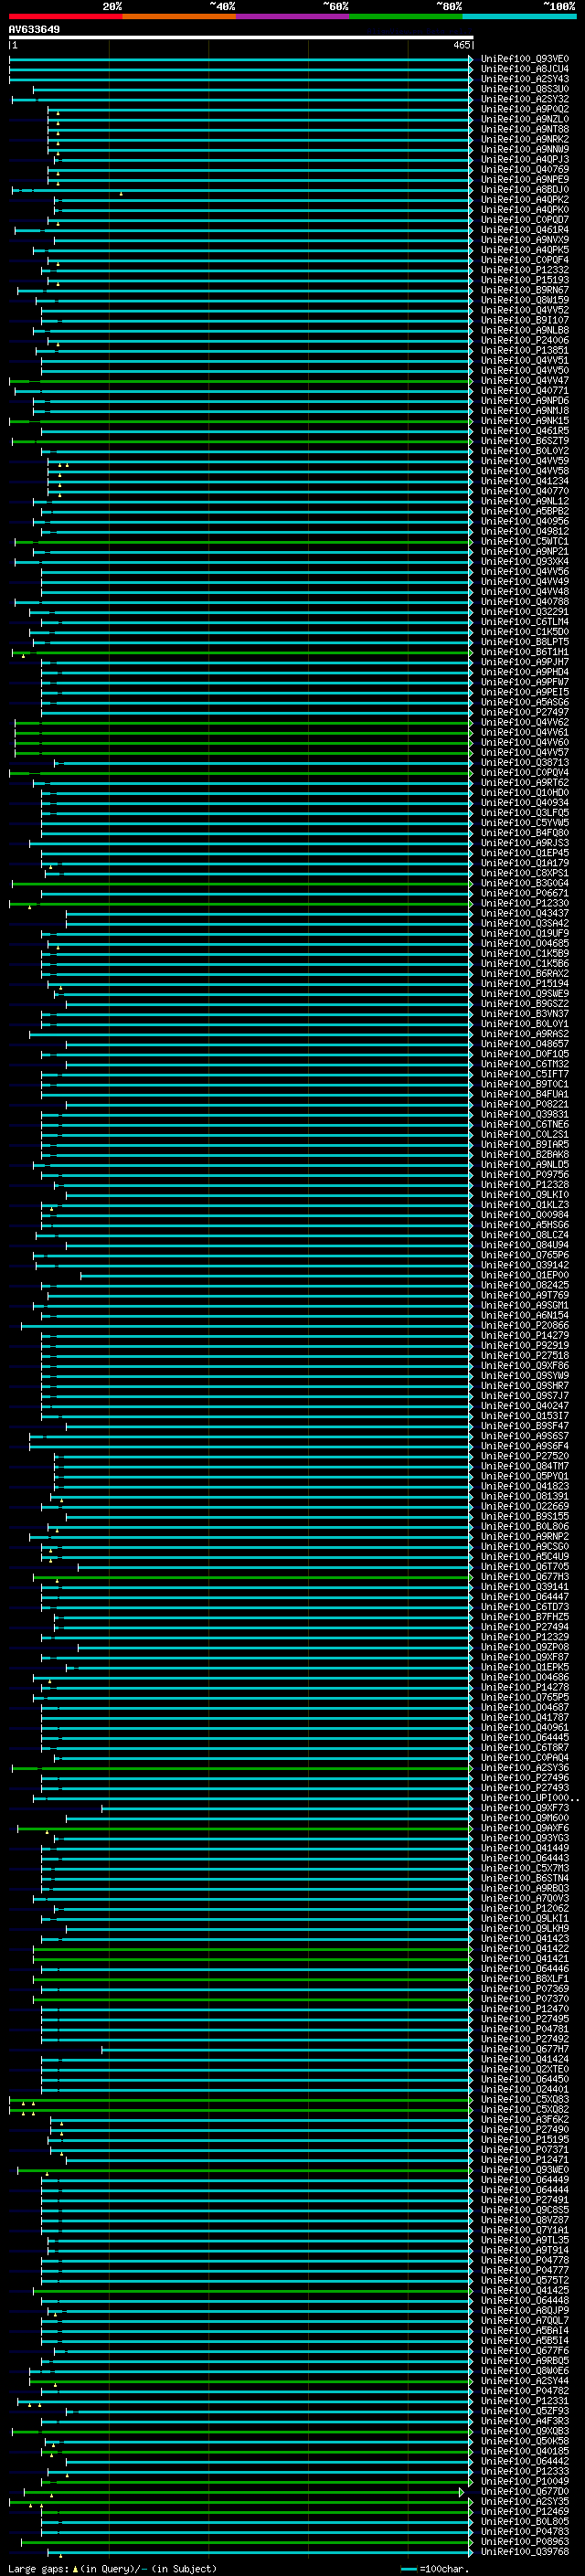The height and width of the screenshot is (2576, 585).
Task: Select the UniRef100_Q84U94 label
Action: click(x=524, y=1245)
